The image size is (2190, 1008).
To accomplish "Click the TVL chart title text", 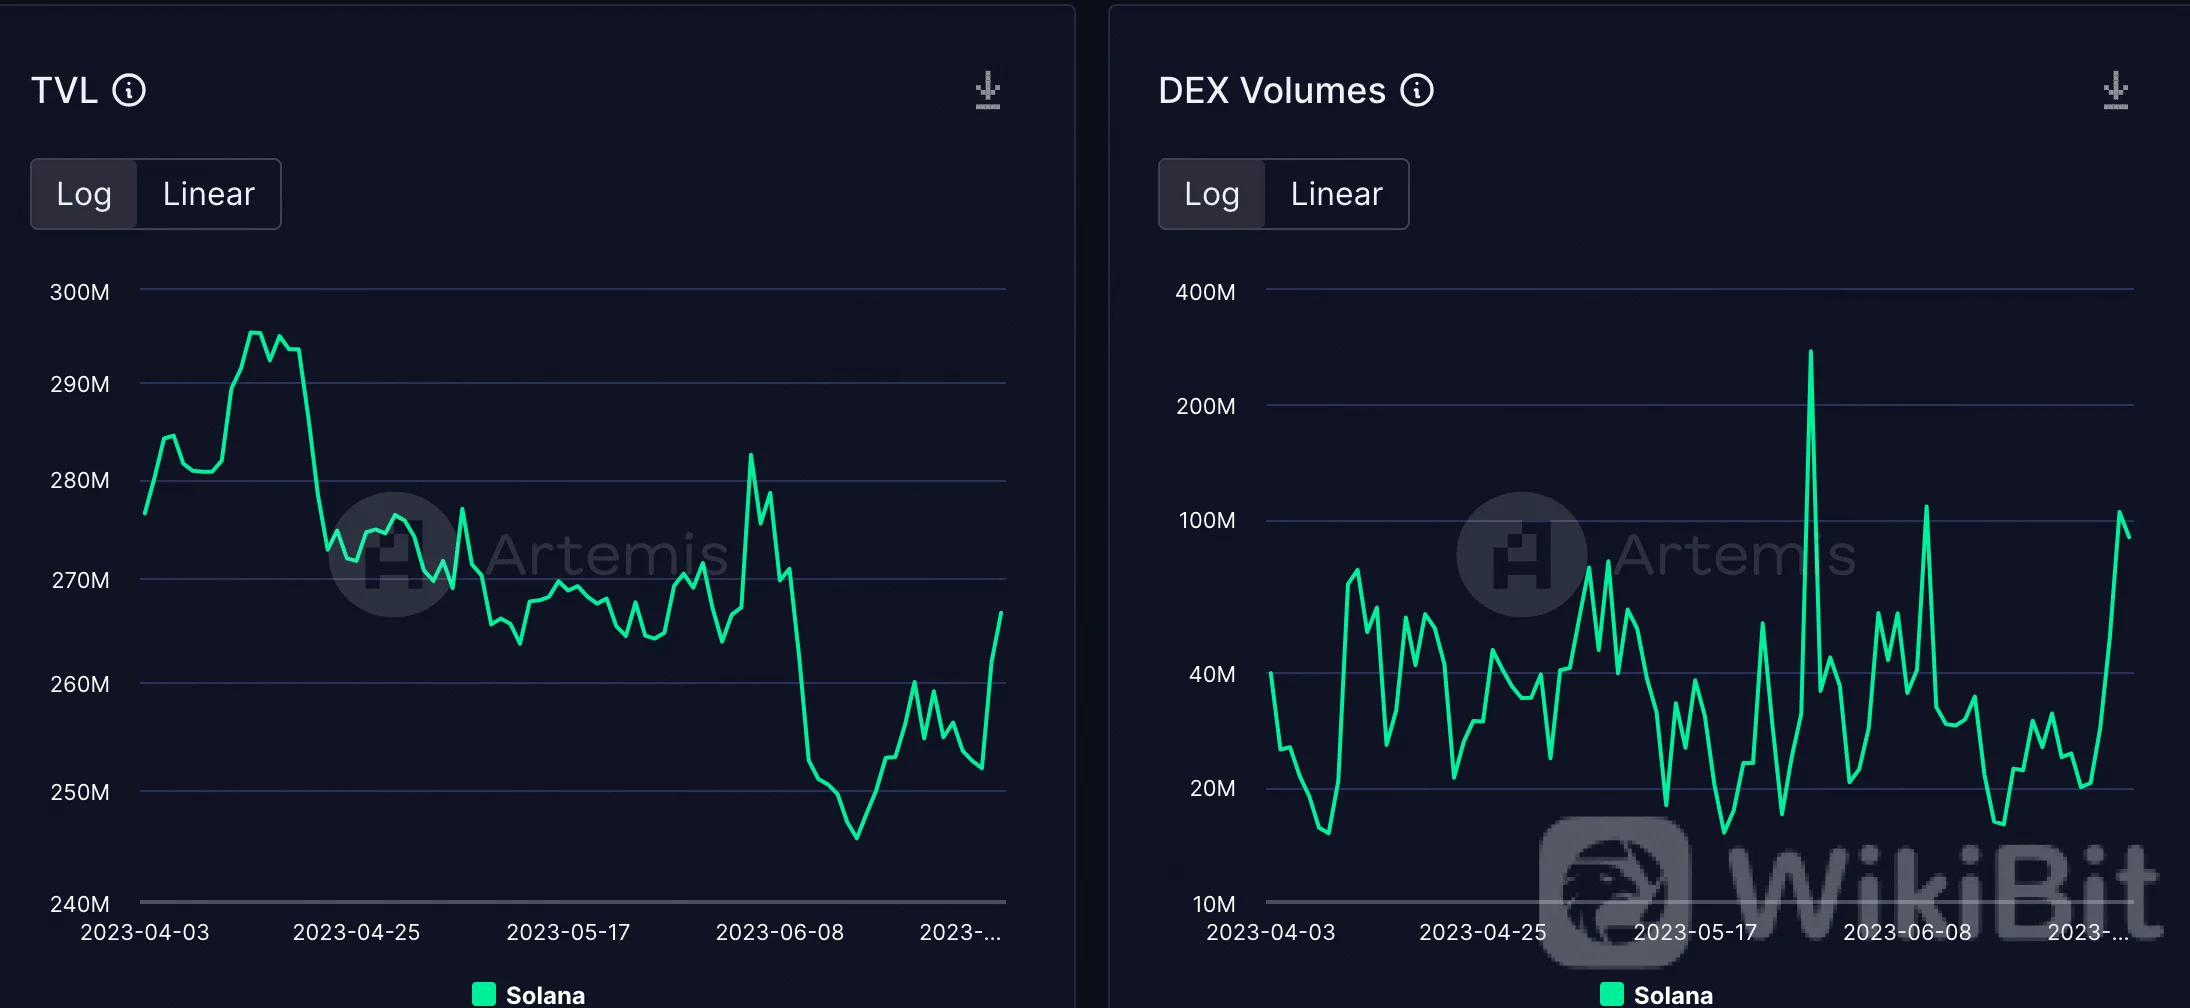I will [x=64, y=91].
